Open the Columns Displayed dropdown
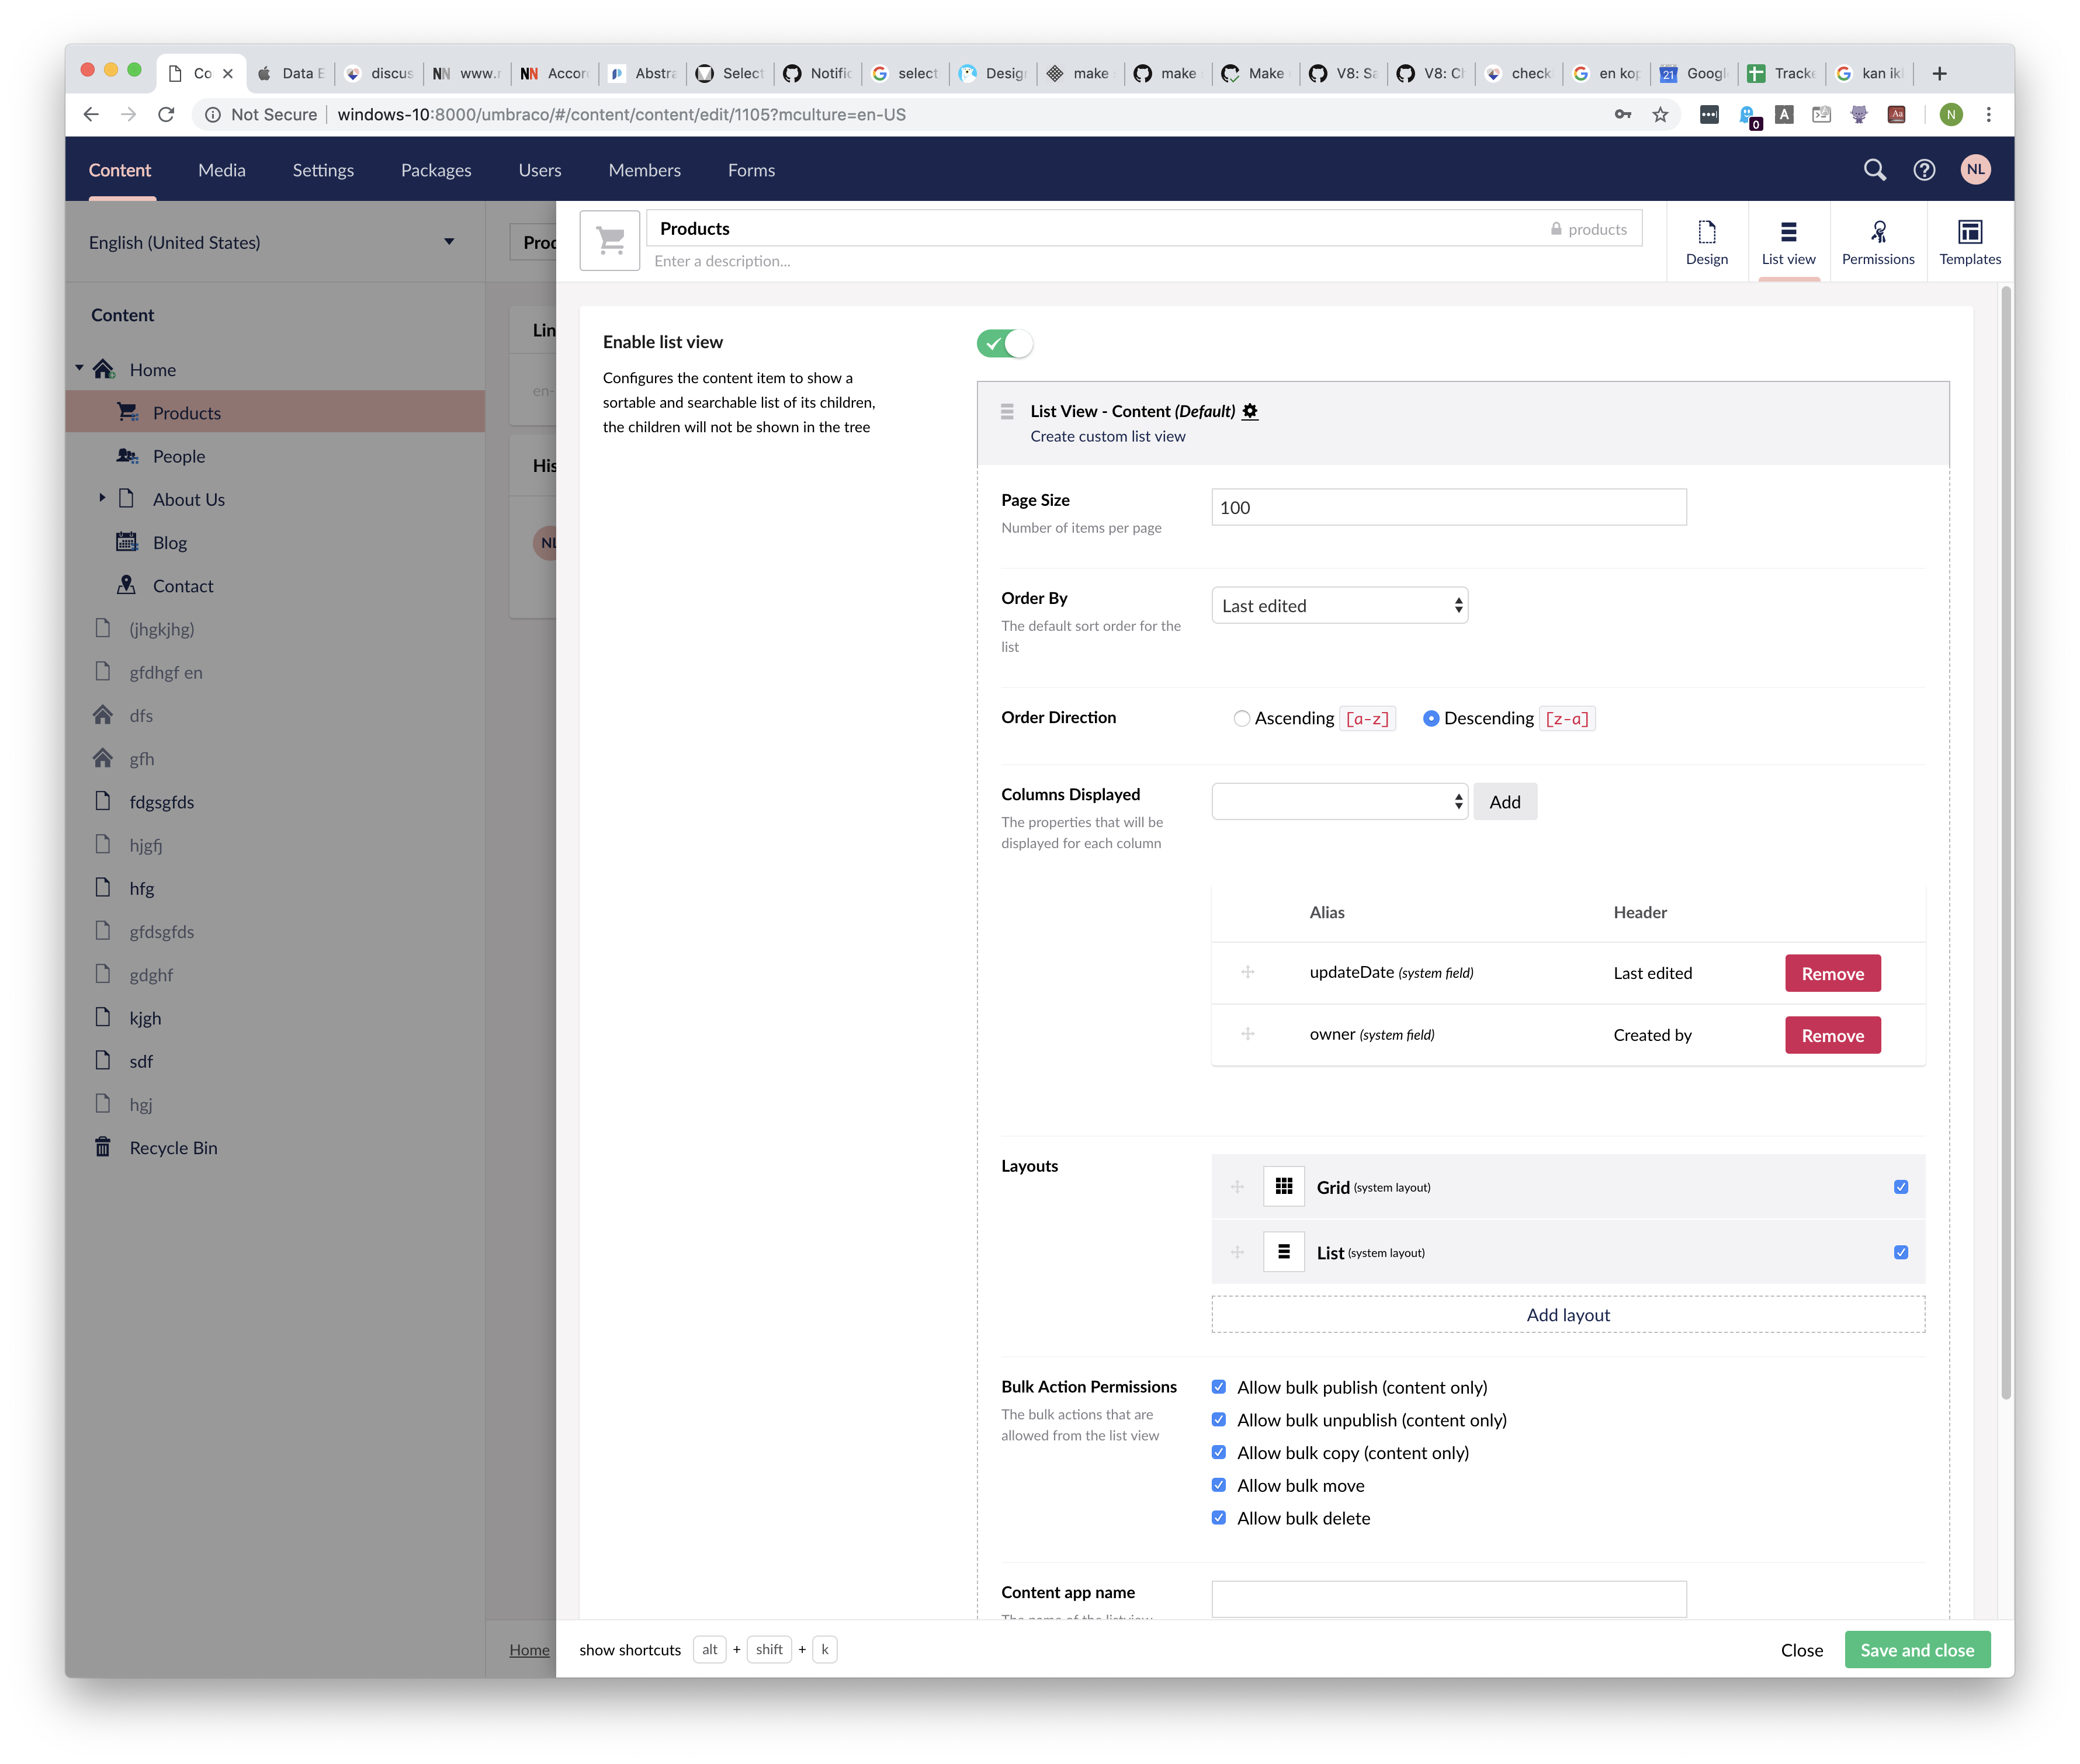The image size is (2080, 1764). click(1339, 801)
